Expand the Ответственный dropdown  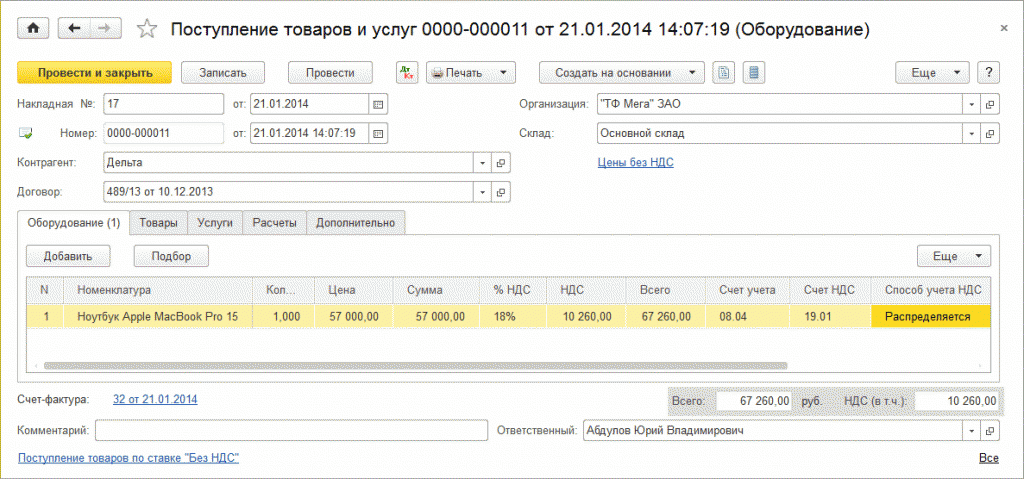(x=971, y=431)
